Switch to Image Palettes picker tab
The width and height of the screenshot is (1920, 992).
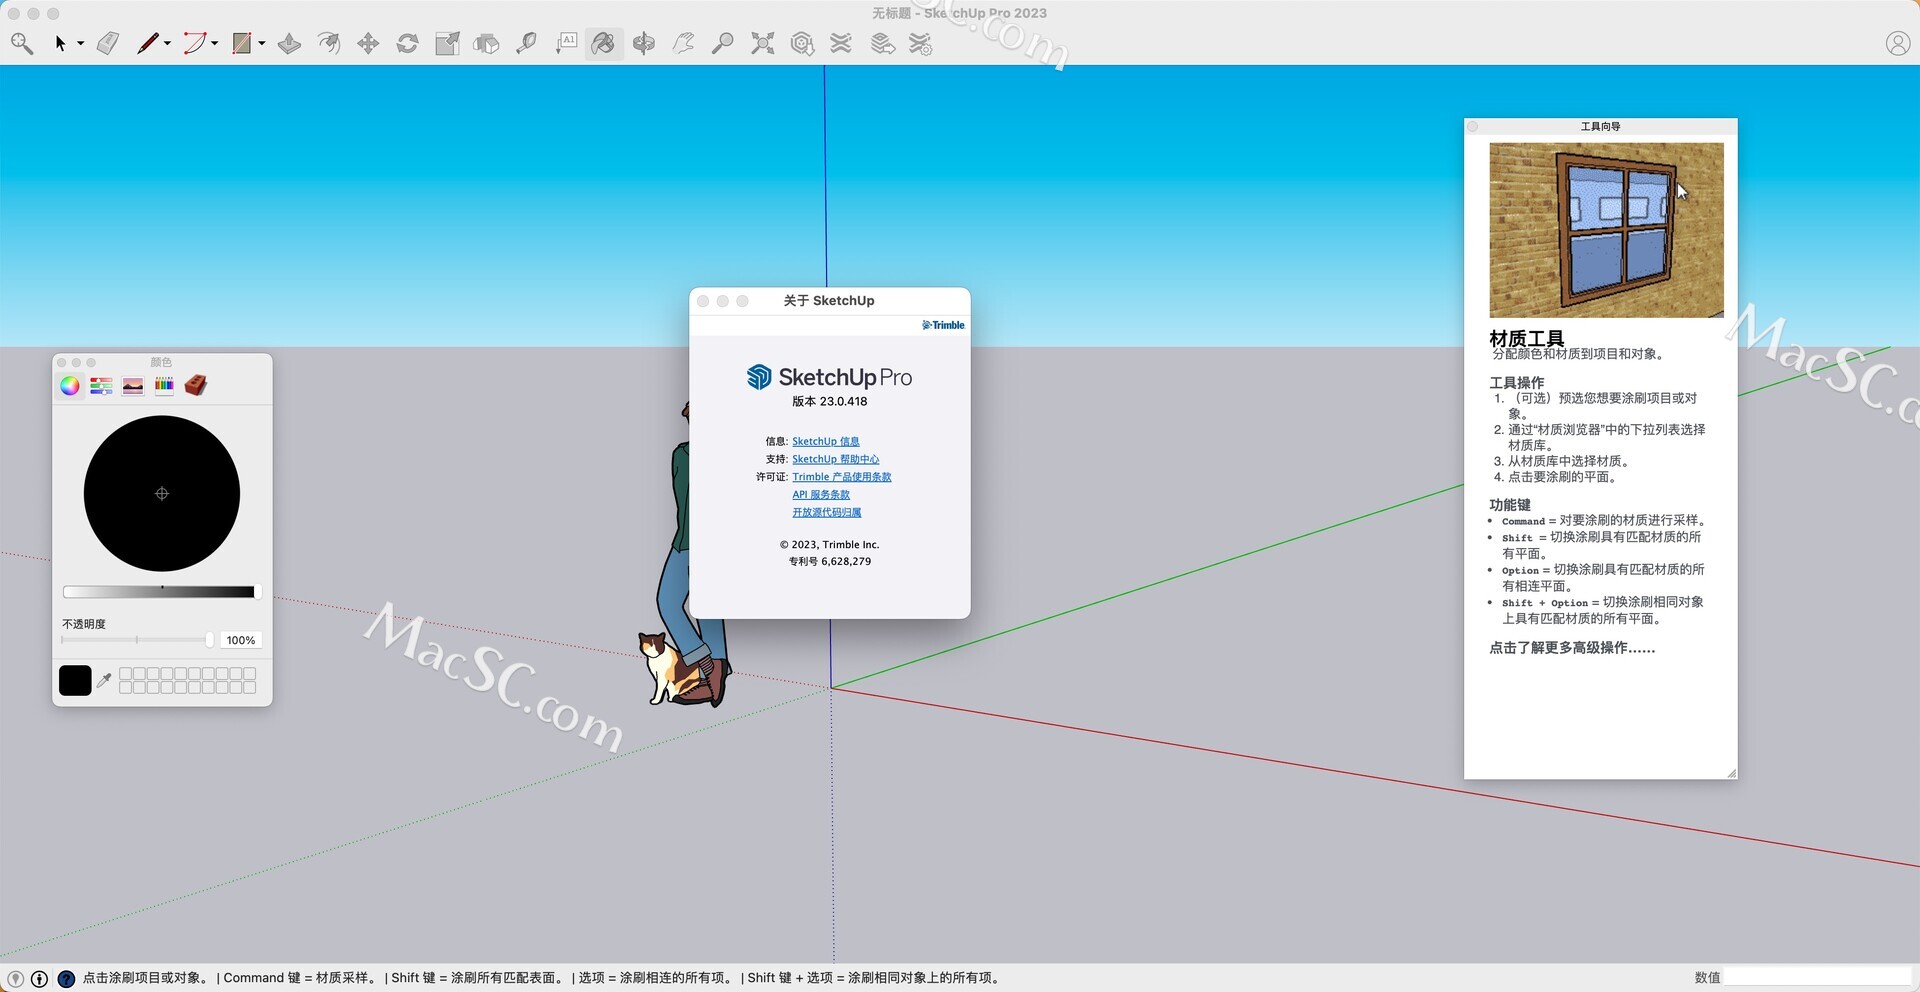point(133,386)
